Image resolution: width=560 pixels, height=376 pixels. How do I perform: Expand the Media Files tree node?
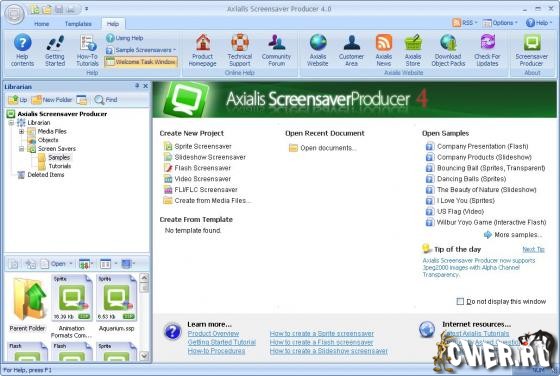(21, 131)
